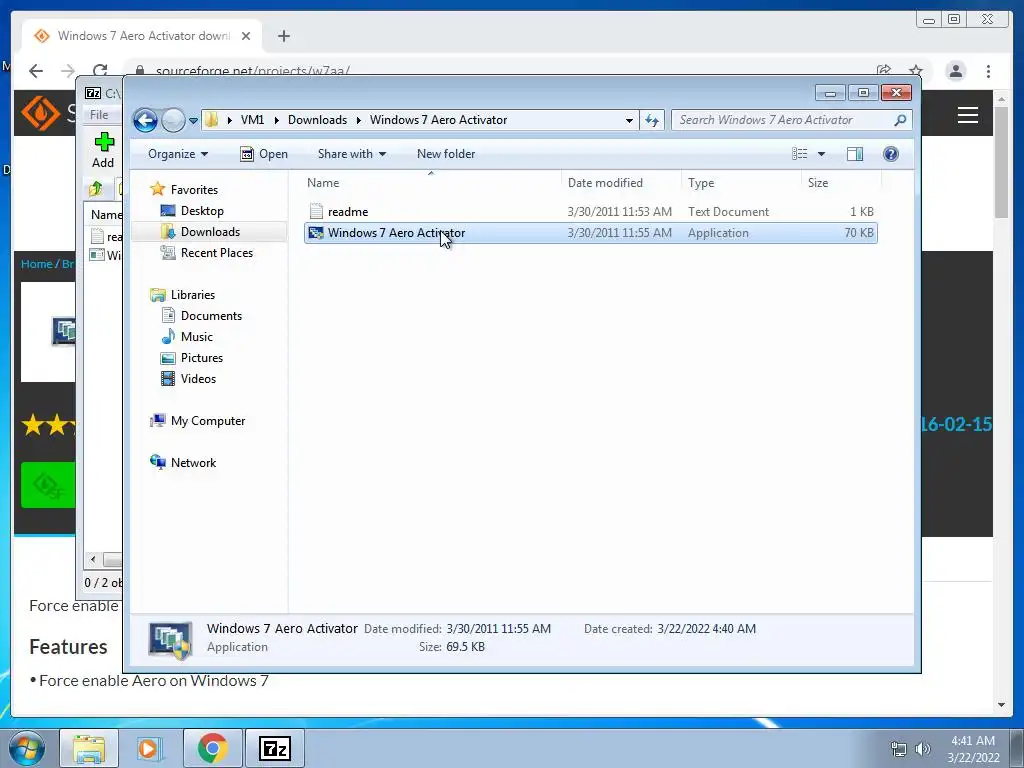Image resolution: width=1024 pixels, height=768 pixels.
Task: Bookmark this page with the star icon
Action: tap(916, 71)
